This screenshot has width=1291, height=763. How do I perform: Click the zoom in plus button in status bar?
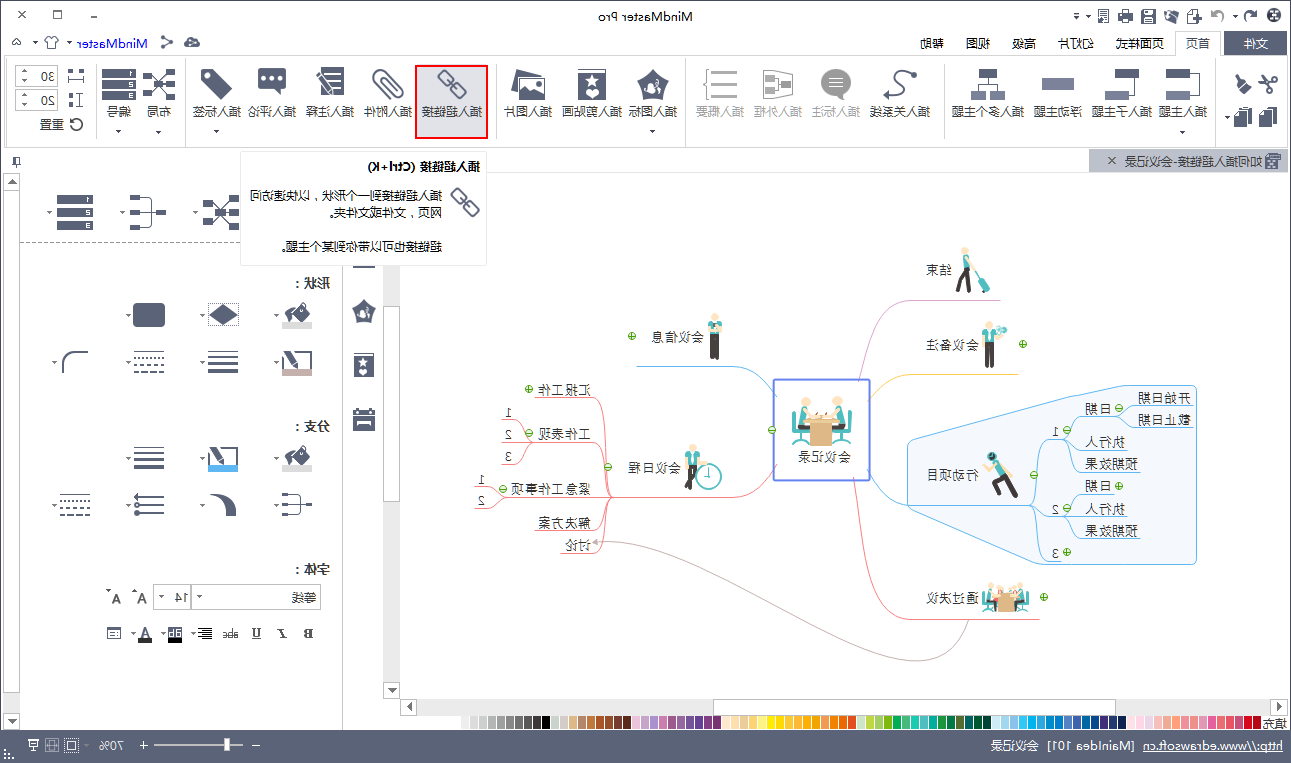click(143, 745)
